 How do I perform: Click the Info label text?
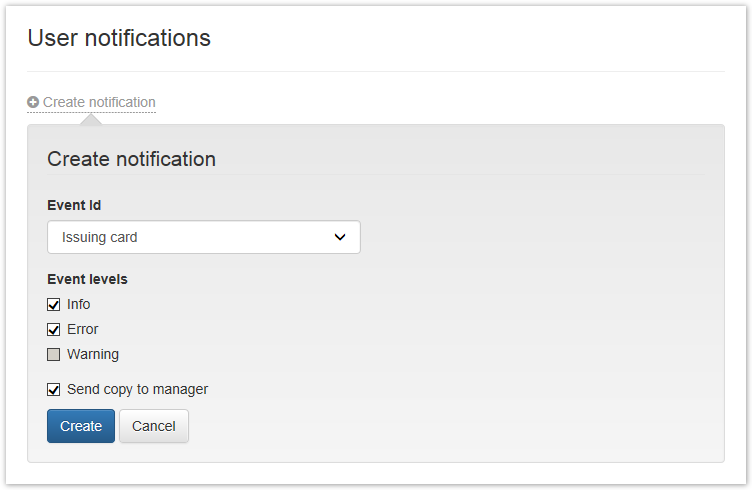(x=78, y=304)
